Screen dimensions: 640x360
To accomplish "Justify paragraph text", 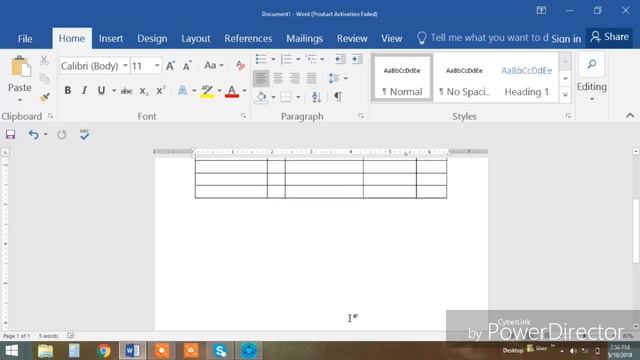I will (311, 78).
